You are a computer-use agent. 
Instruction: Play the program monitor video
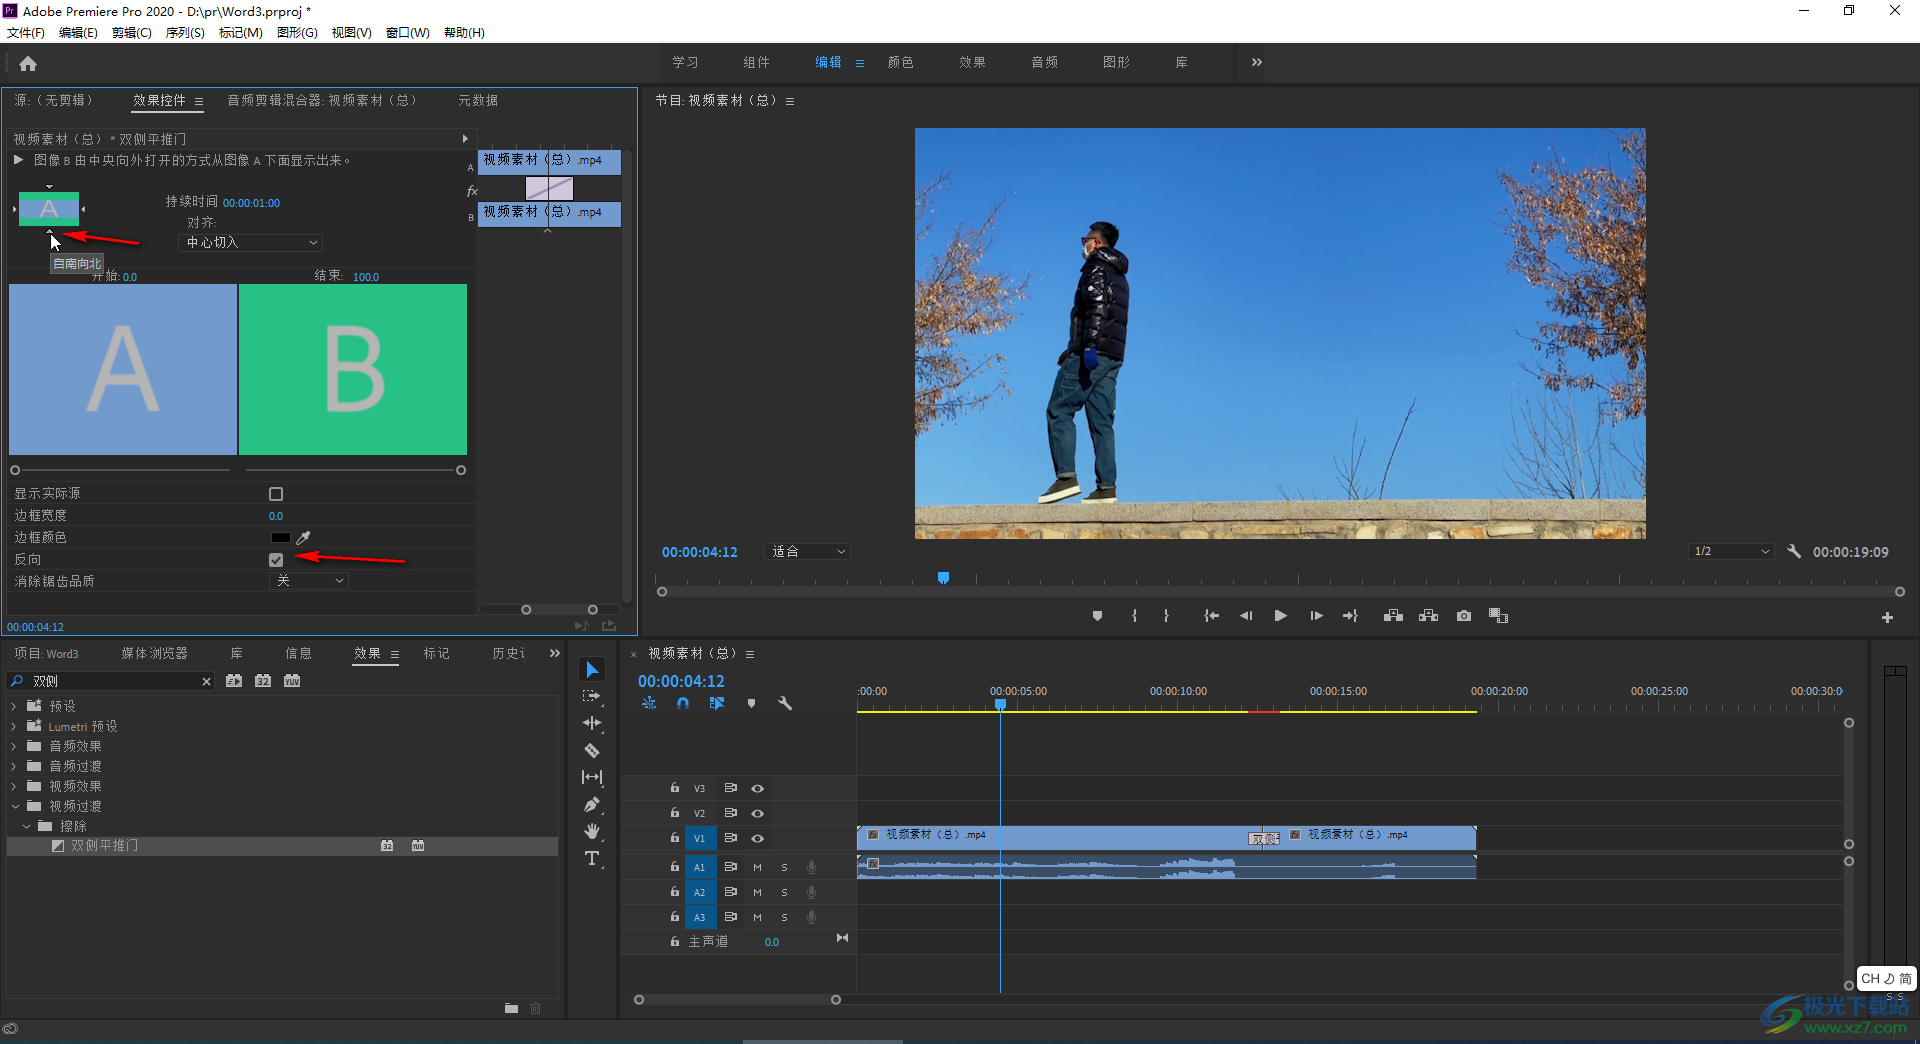pos(1280,616)
